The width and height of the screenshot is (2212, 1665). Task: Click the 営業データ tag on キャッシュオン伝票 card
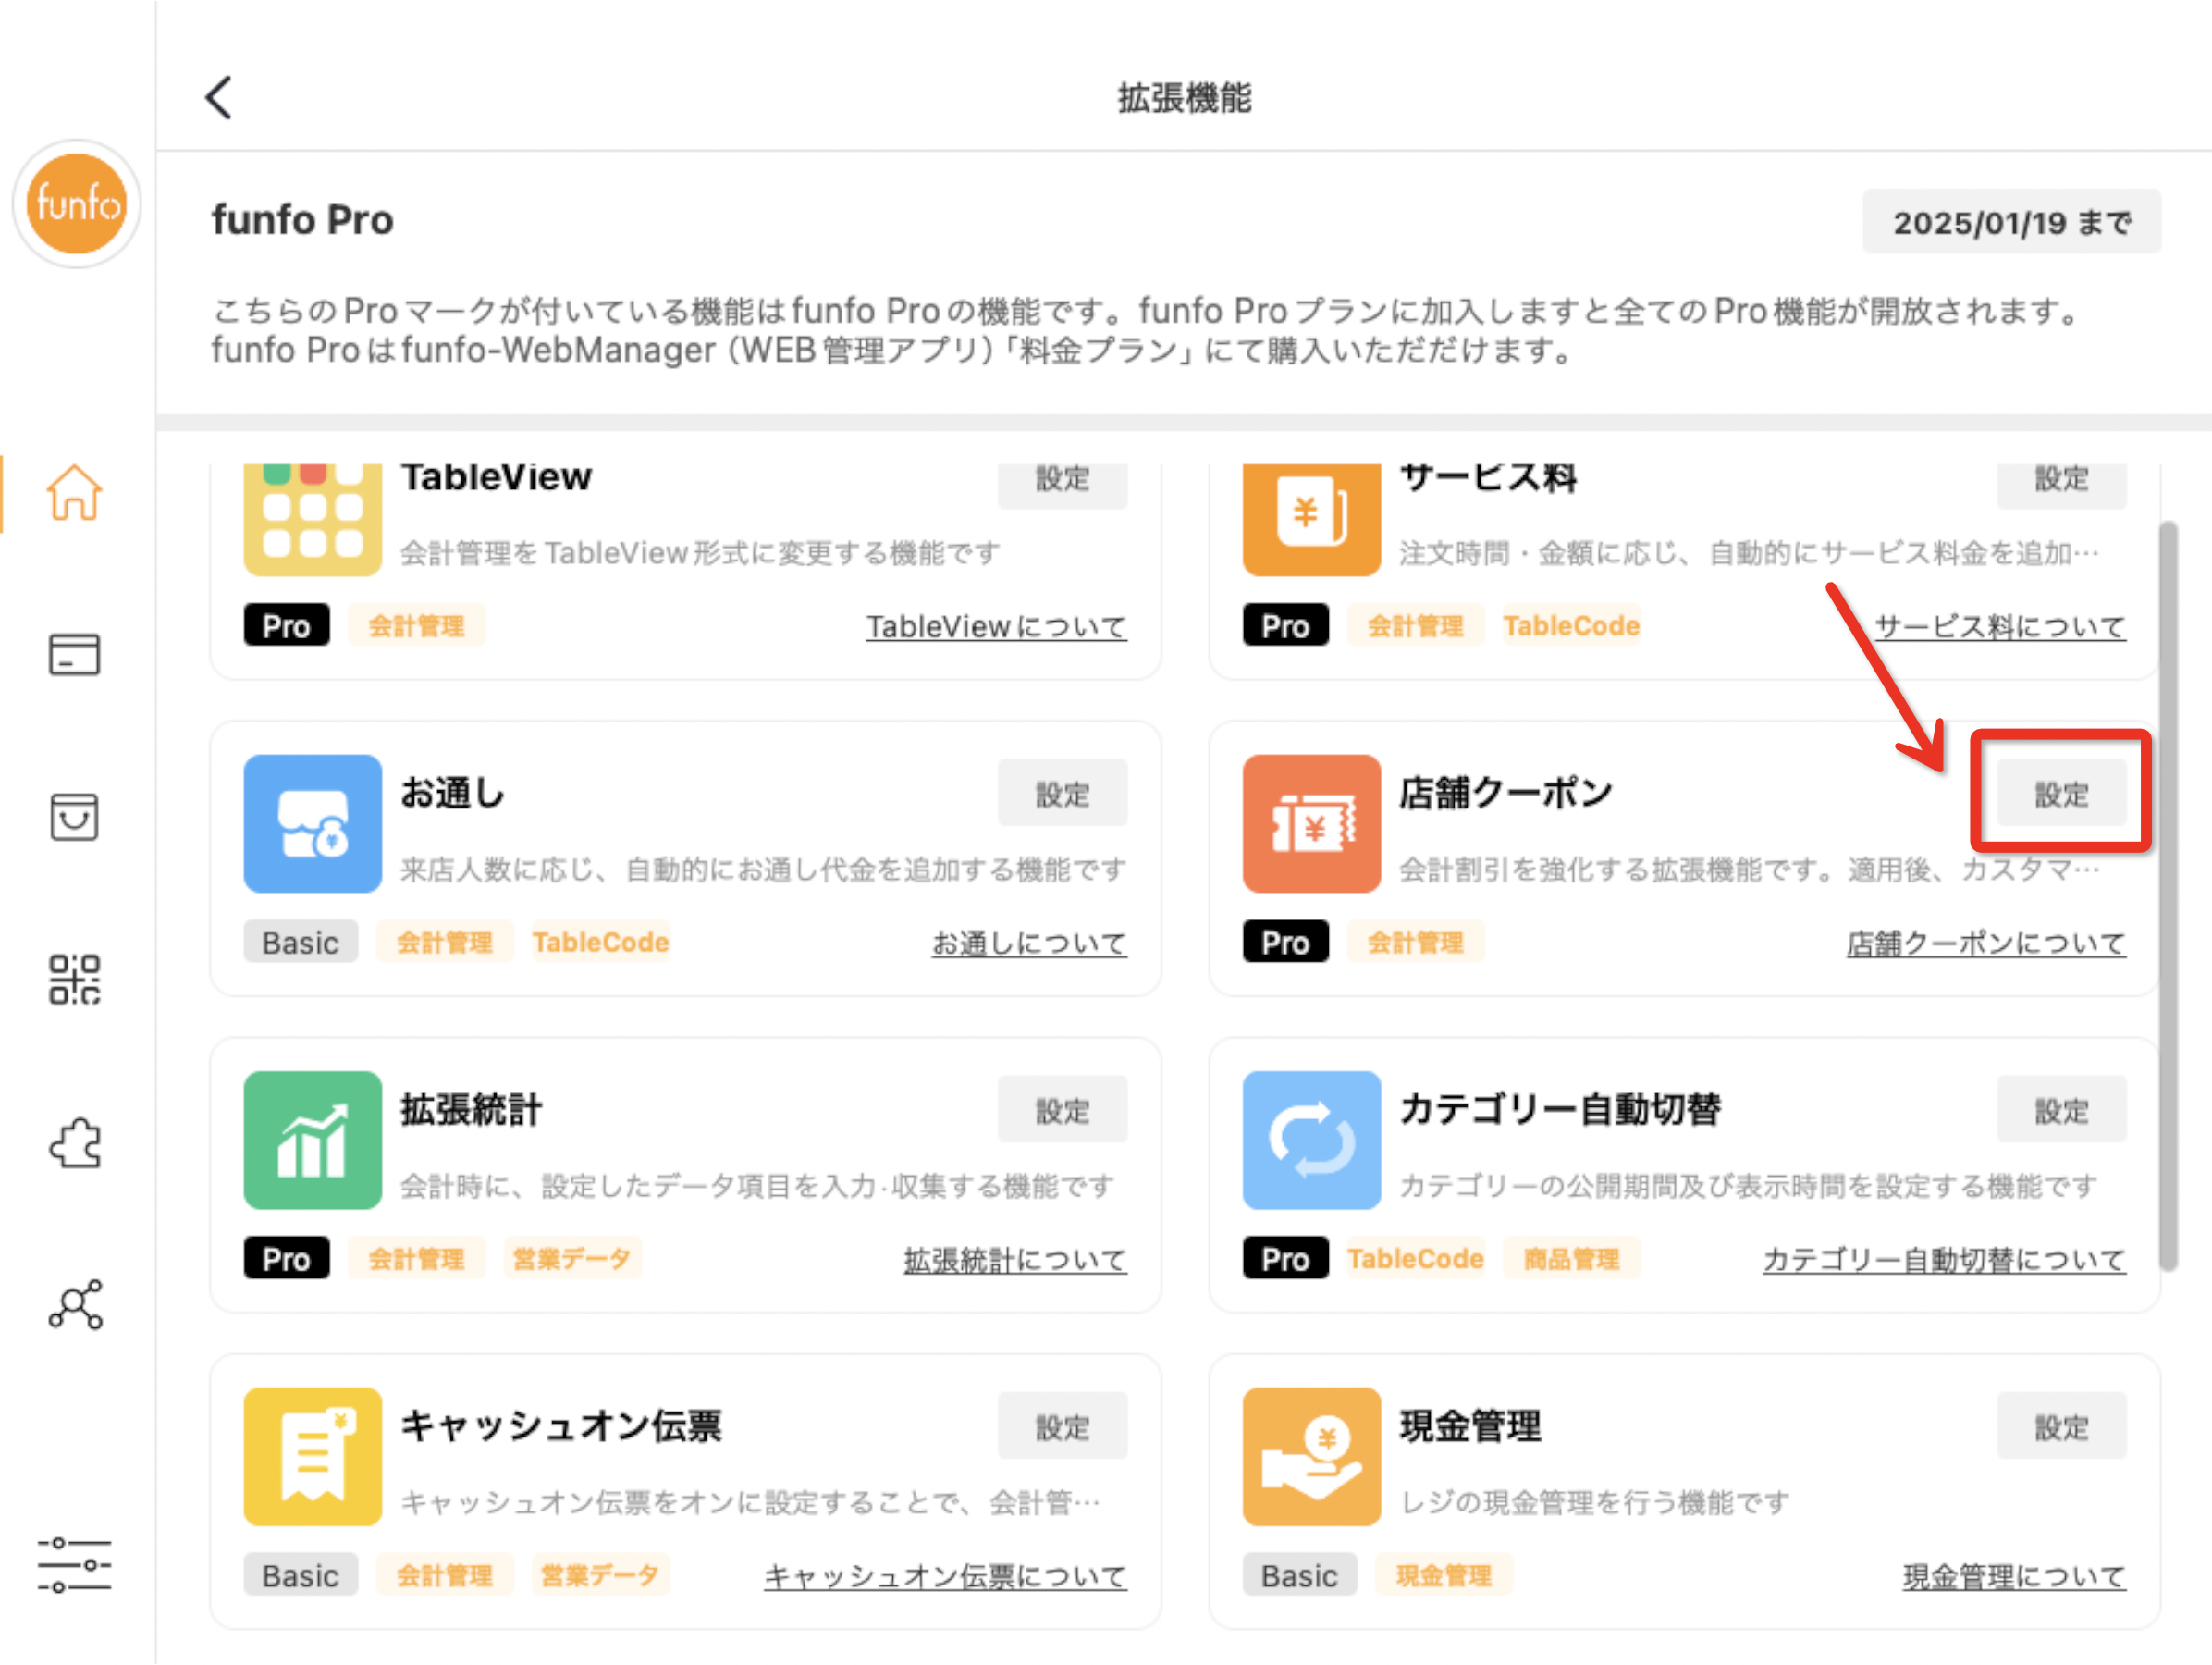click(x=599, y=1575)
